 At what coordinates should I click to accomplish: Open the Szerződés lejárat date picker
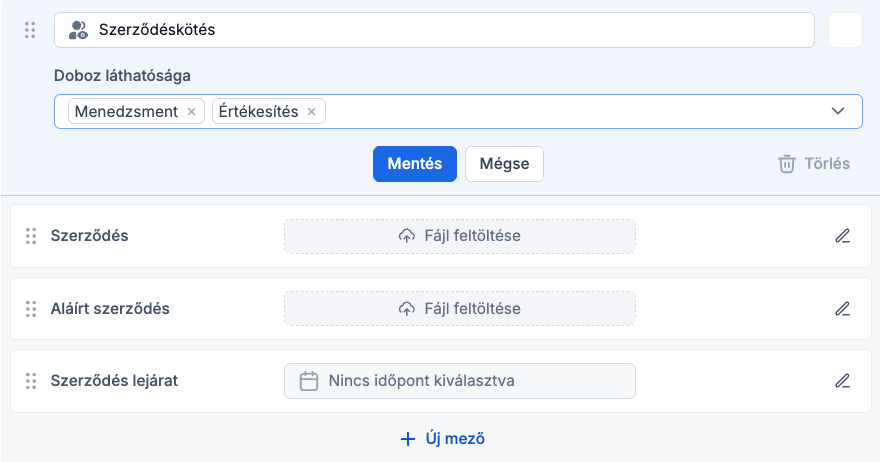point(459,380)
